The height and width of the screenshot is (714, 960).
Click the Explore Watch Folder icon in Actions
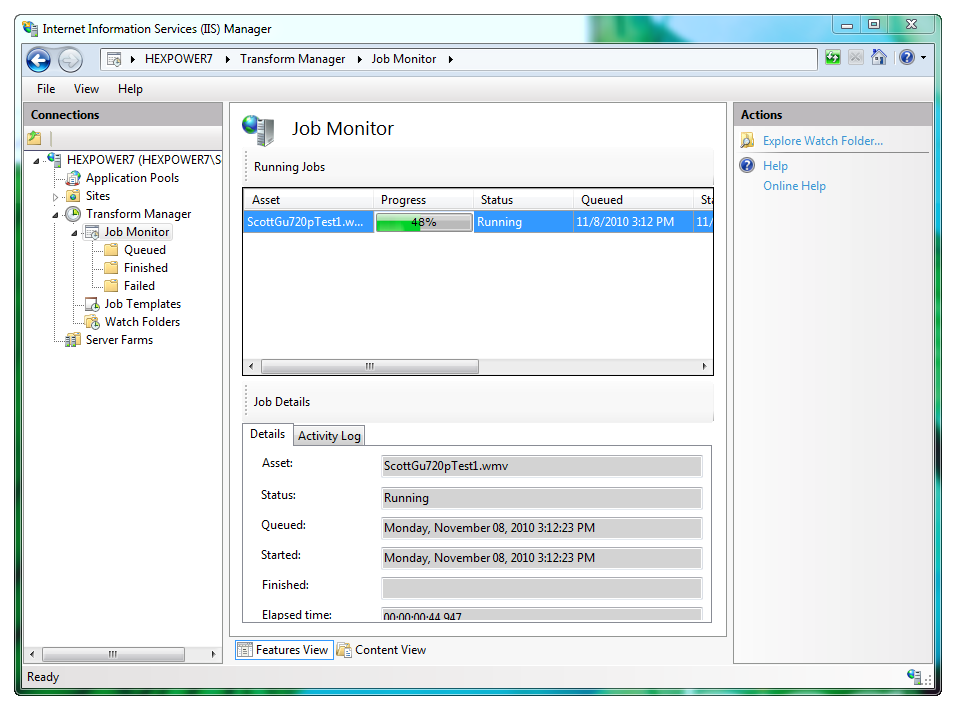tap(747, 141)
